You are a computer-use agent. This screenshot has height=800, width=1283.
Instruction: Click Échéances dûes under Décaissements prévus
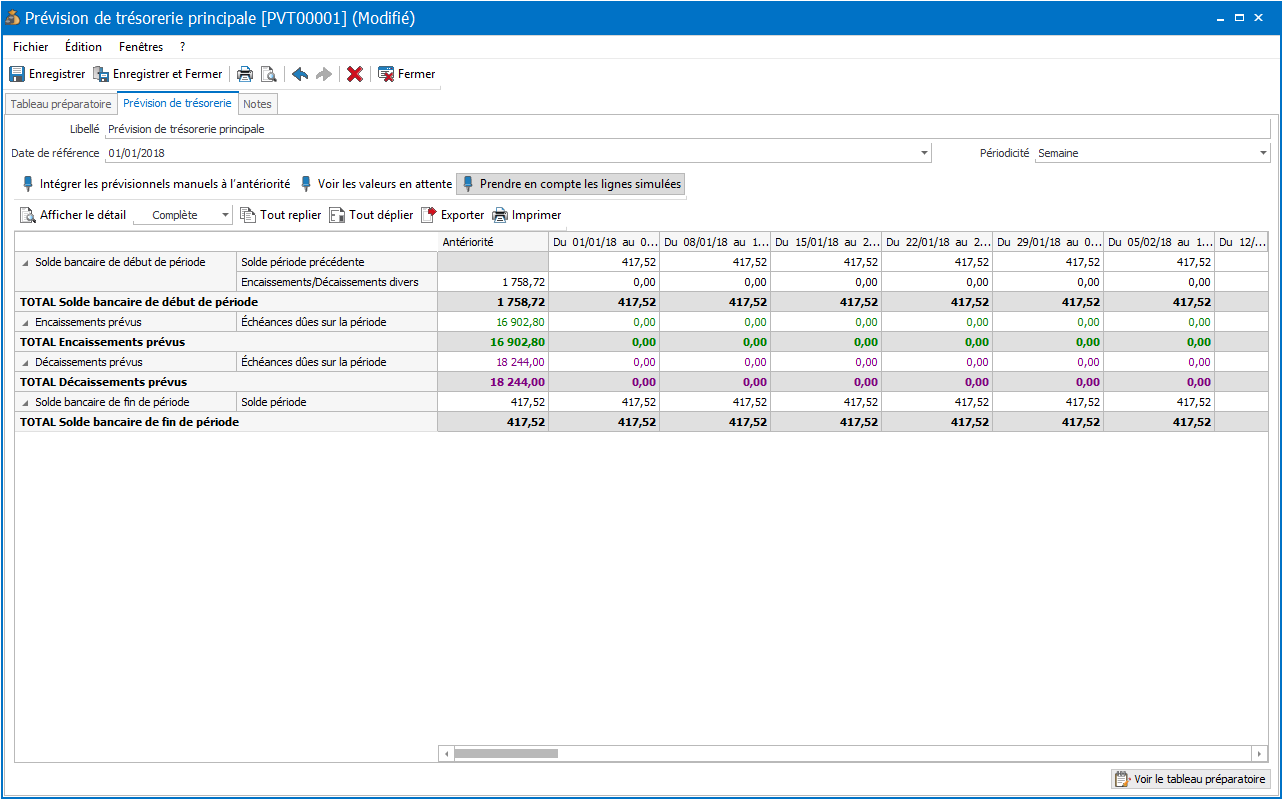[314, 362]
